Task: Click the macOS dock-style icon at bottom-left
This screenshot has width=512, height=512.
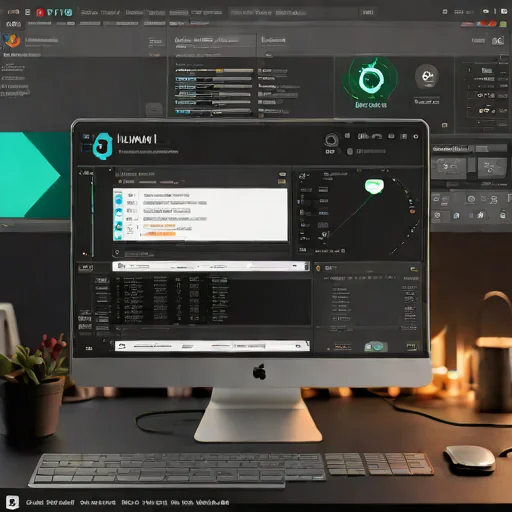Action: tap(12, 502)
